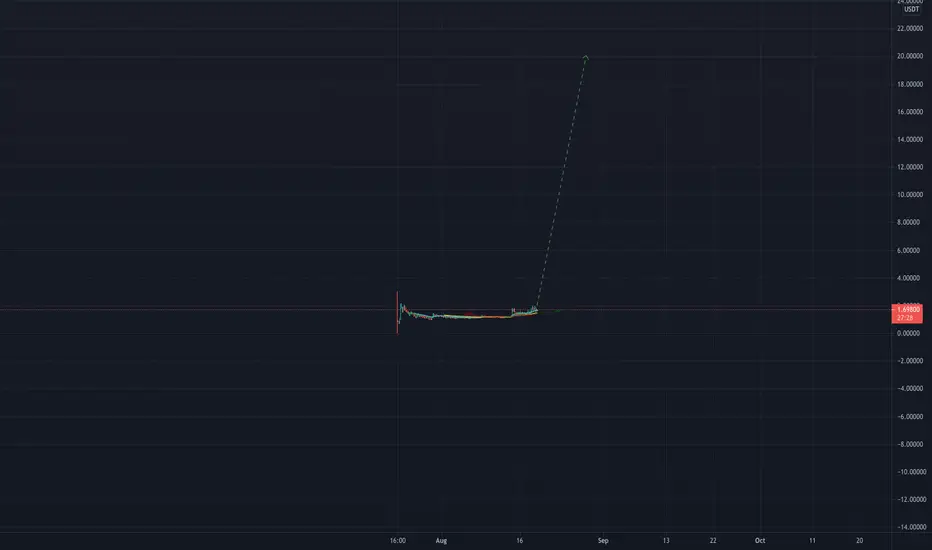
Task: Click the 16.00000 price axis label
Action: tap(910, 112)
